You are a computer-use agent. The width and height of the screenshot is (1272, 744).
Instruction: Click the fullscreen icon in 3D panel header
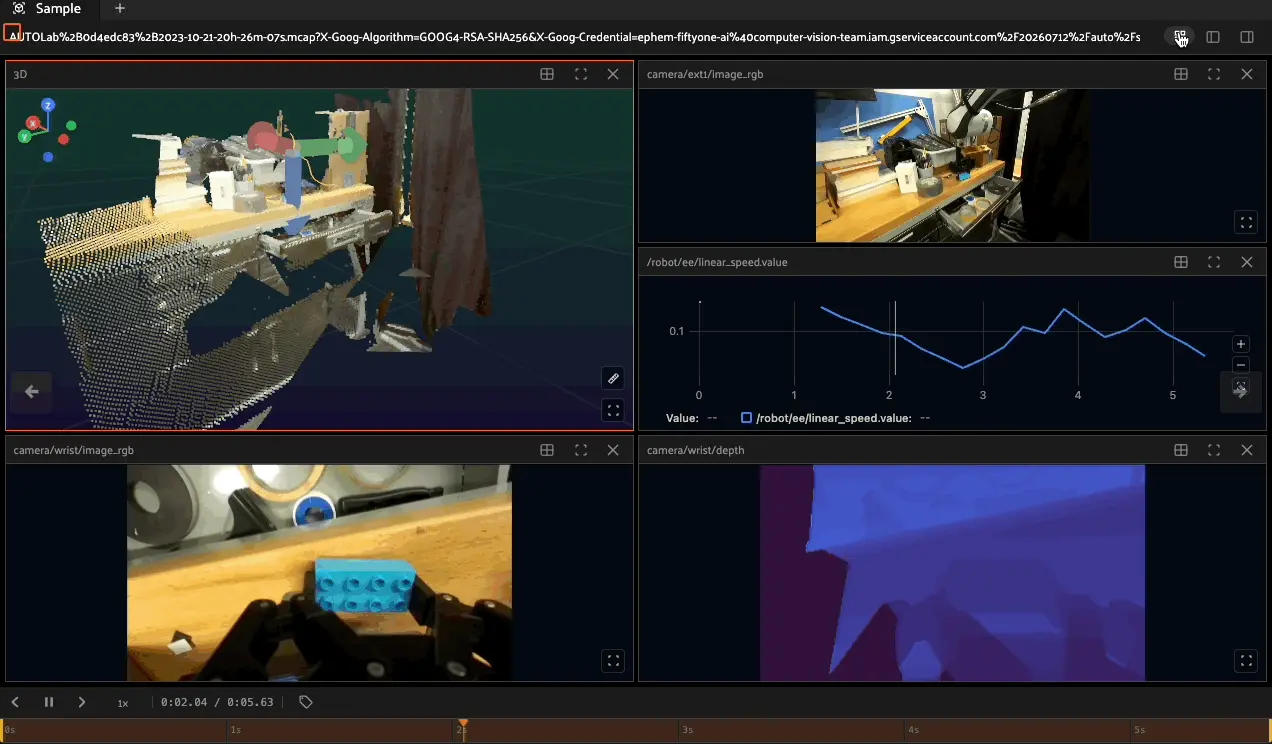click(x=580, y=74)
